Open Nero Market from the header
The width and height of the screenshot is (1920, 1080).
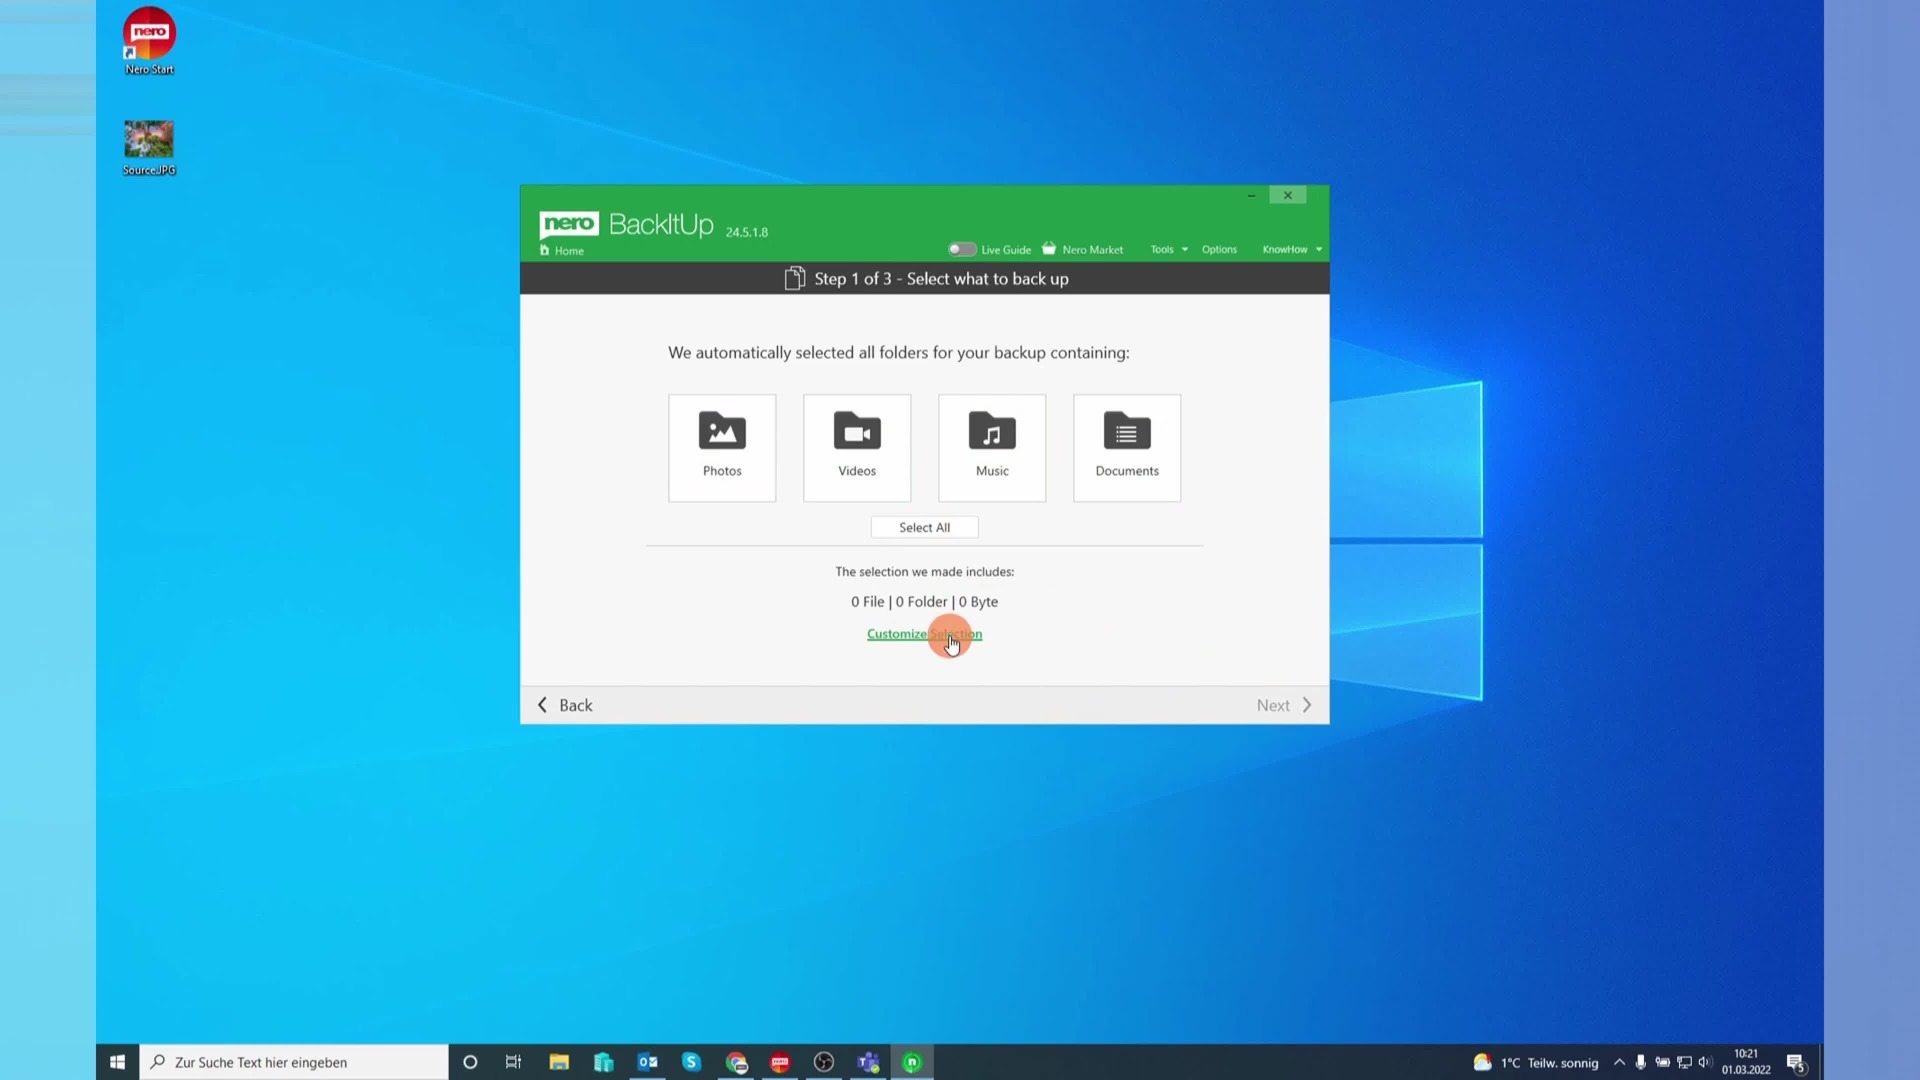coord(1082,249)
